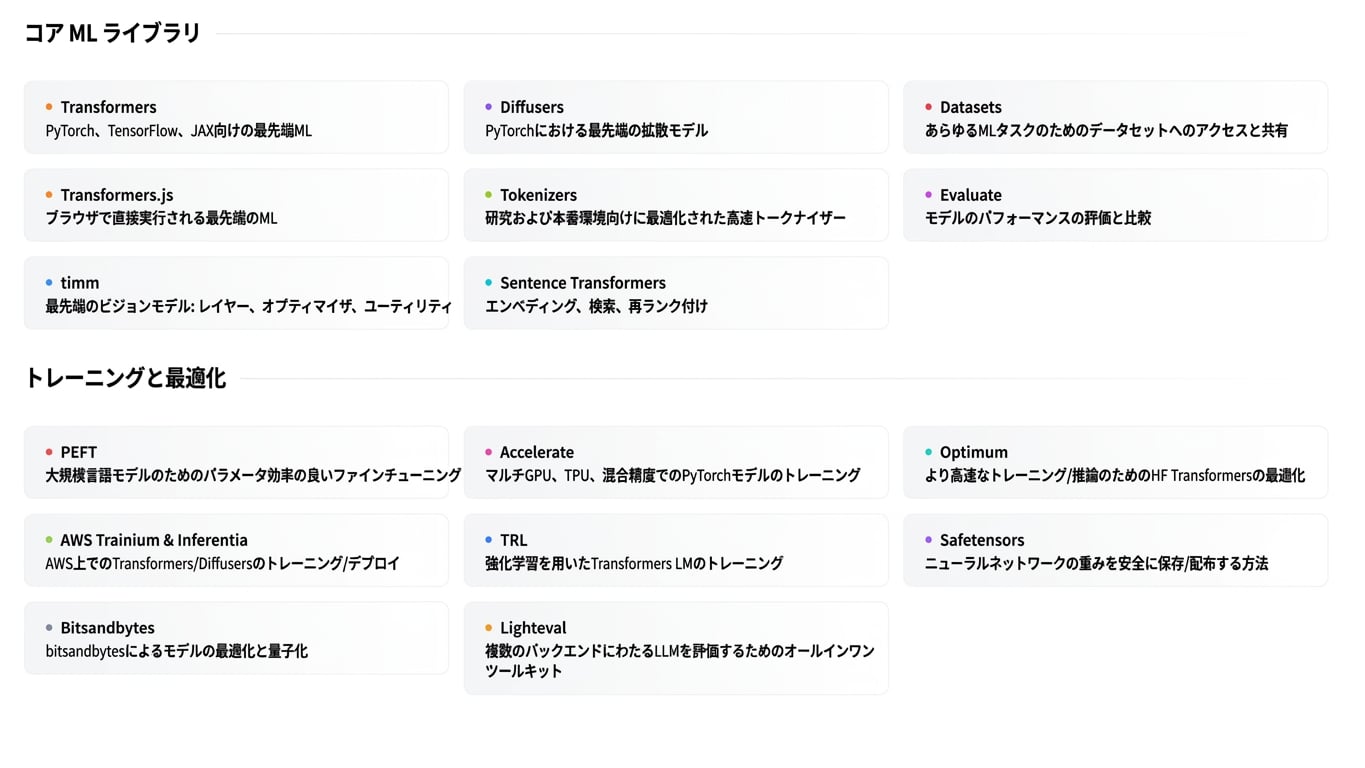Go to the Transformers.js card

point(236,205)
